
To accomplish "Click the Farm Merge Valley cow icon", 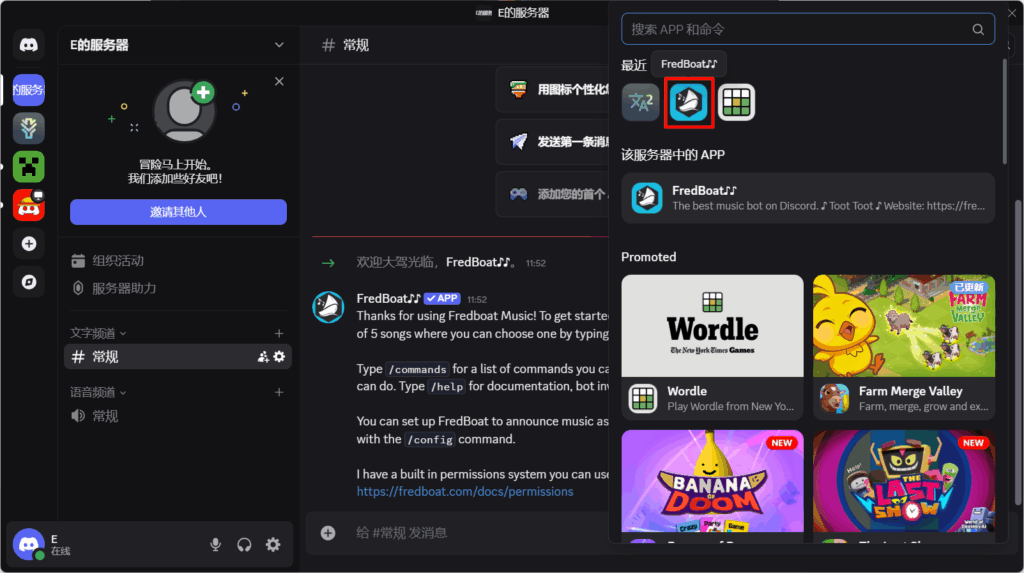I will (834, 399).
